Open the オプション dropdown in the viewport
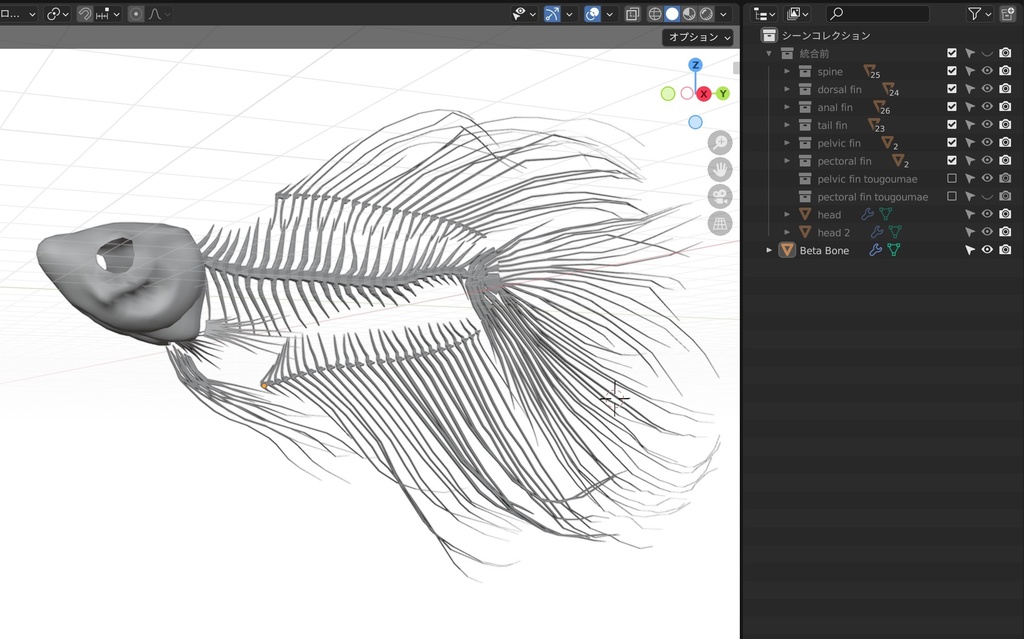 coord(698,35)
